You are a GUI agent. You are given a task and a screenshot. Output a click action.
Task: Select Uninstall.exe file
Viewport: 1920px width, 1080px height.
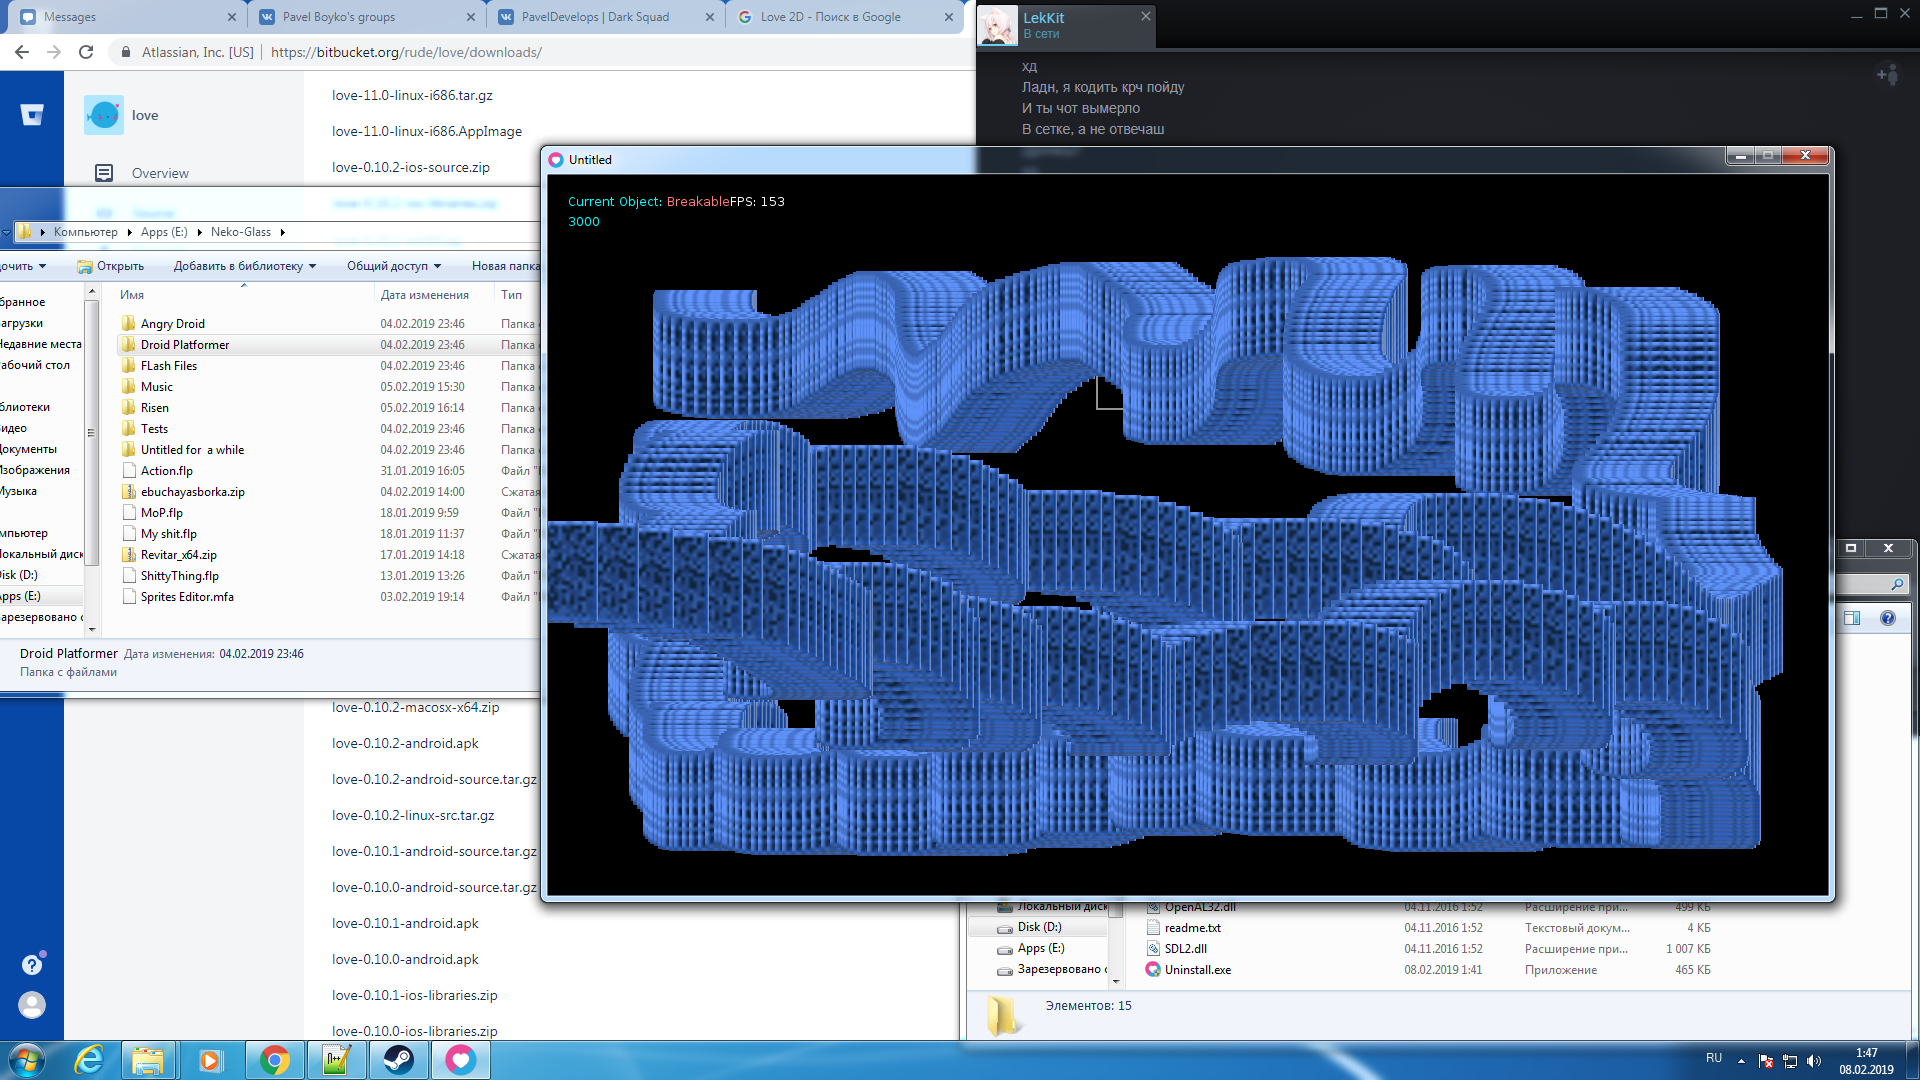coord(1197,970)
